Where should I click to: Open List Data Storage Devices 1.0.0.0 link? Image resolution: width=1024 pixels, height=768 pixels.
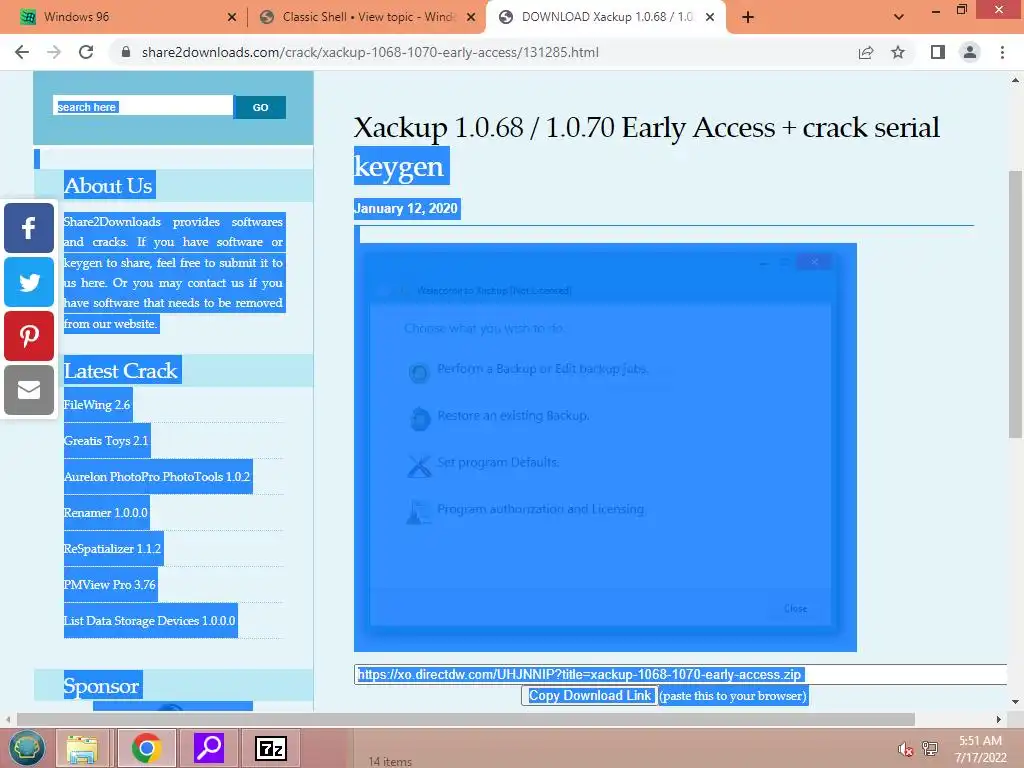click(x=150, y=620)
